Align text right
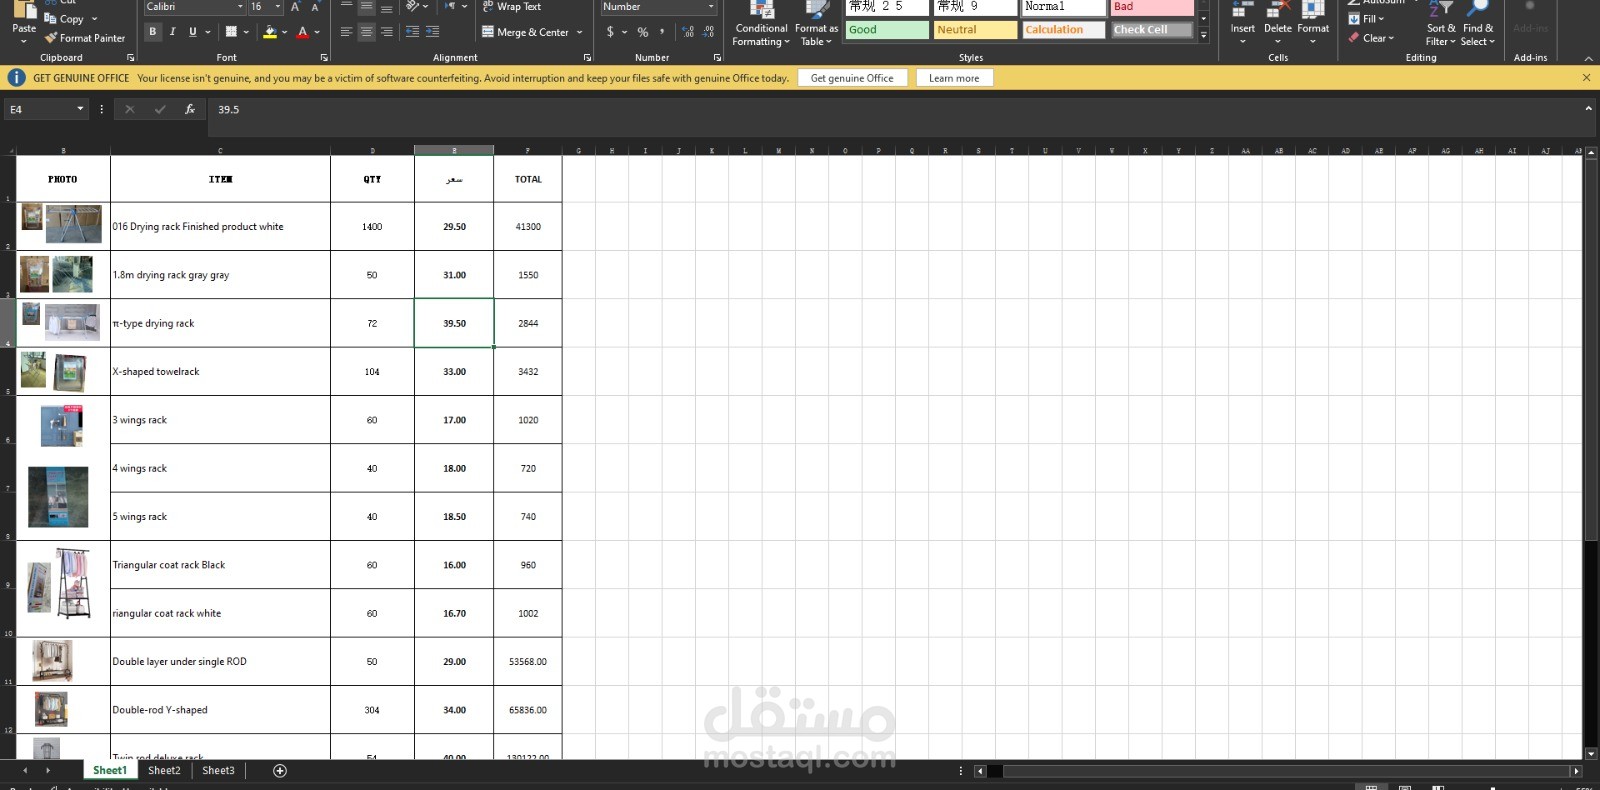The width and height of the screenshot is (1600, 790). [x=386, y=32]
